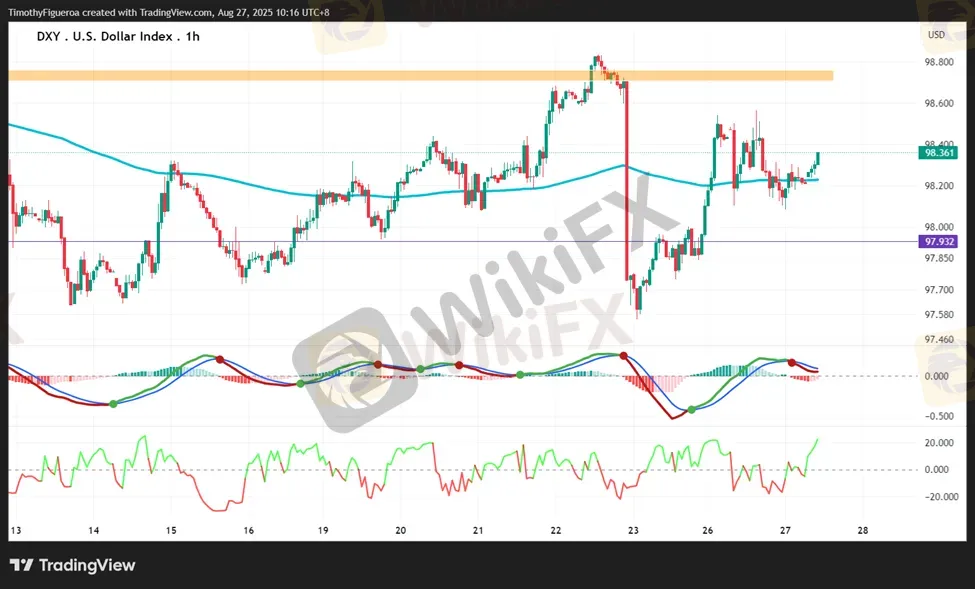Click the 98.200 price axis value
The image size is (975, 589).
[x=939, y=186]
